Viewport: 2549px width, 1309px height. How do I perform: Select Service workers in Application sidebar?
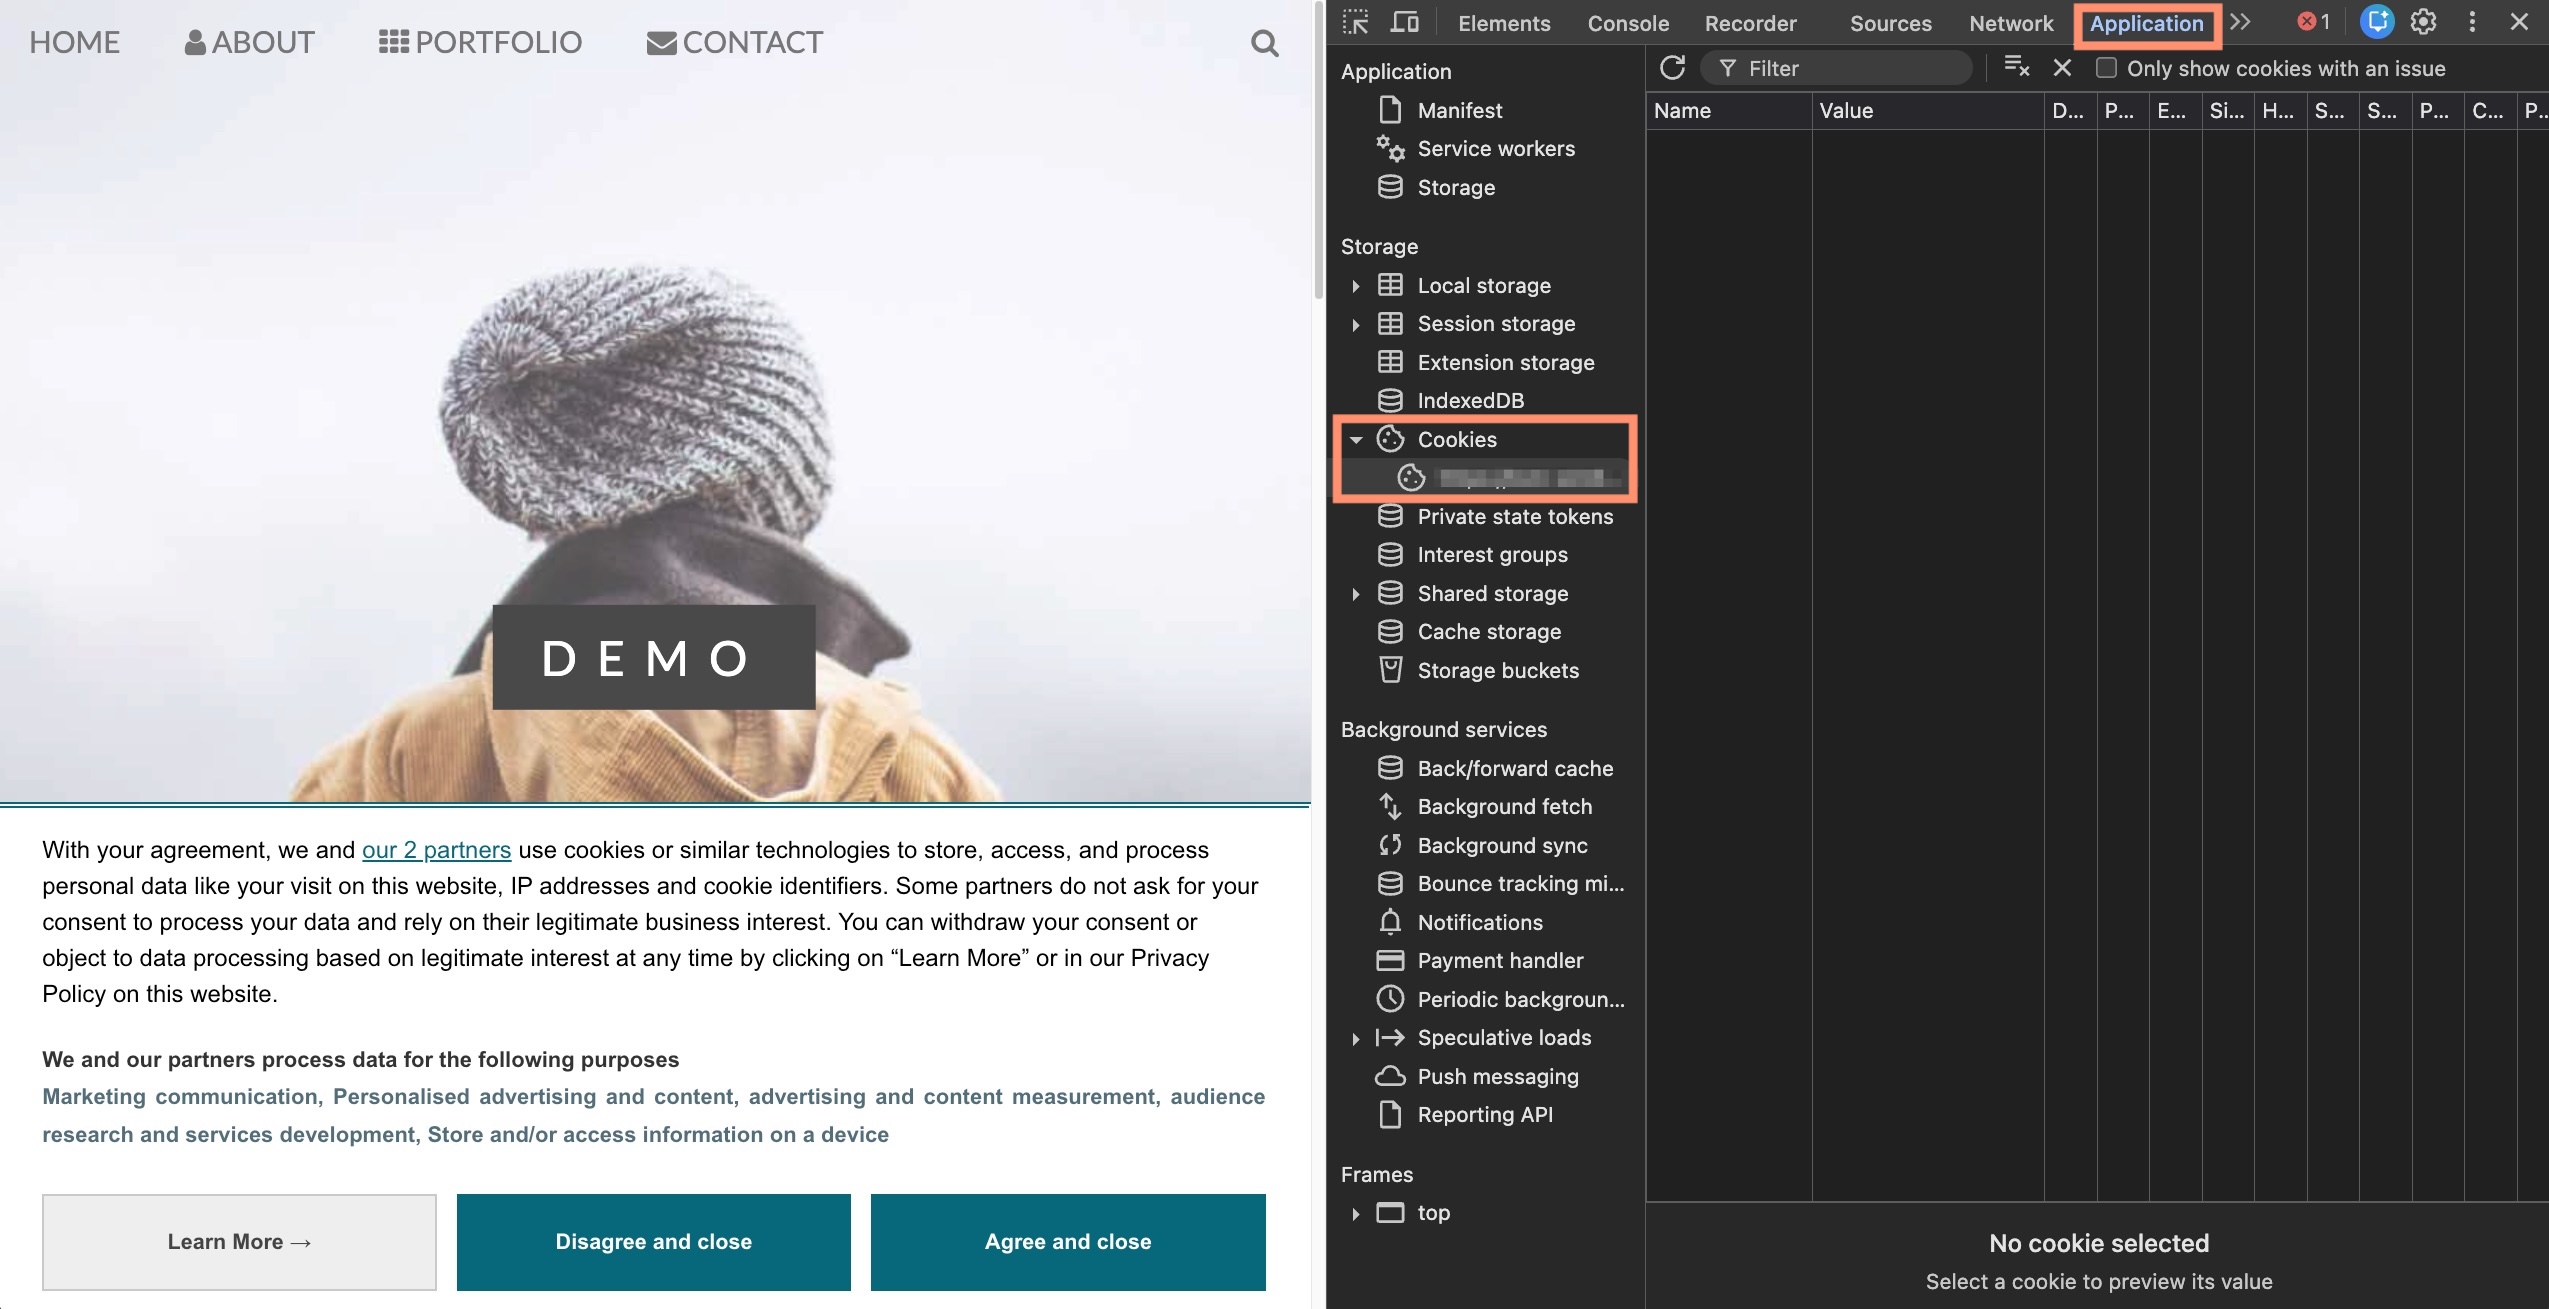point(1495,149)
